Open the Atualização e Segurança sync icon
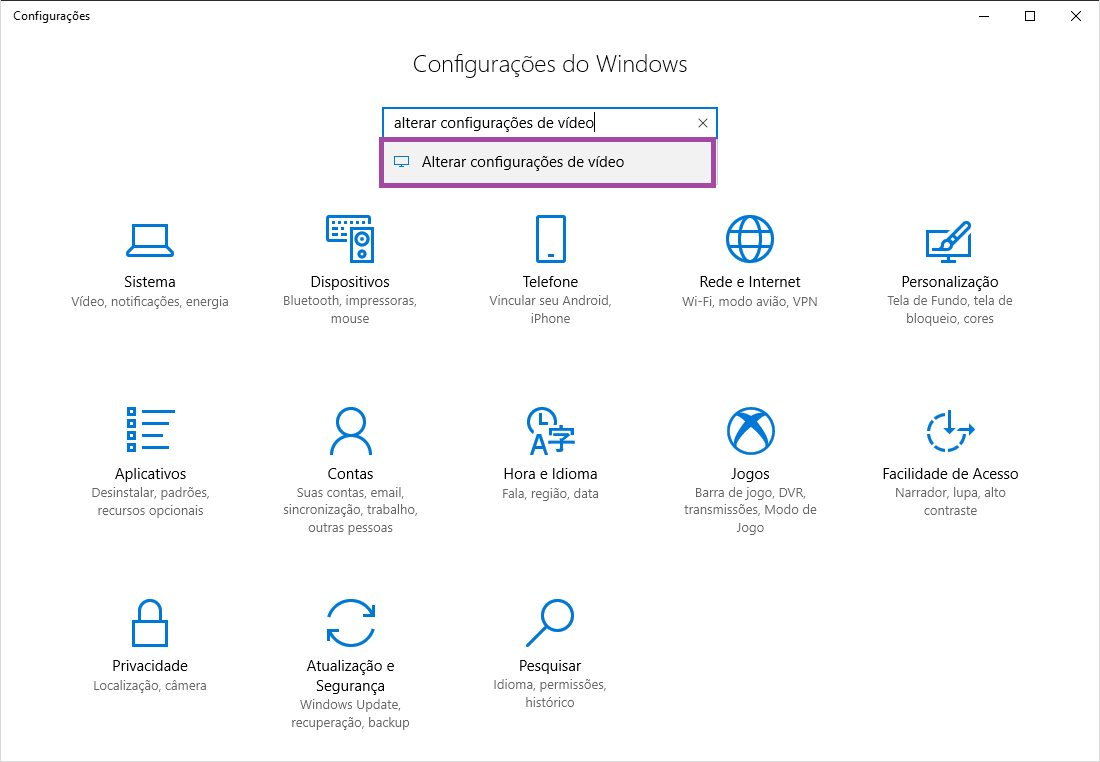 [350, 622]
